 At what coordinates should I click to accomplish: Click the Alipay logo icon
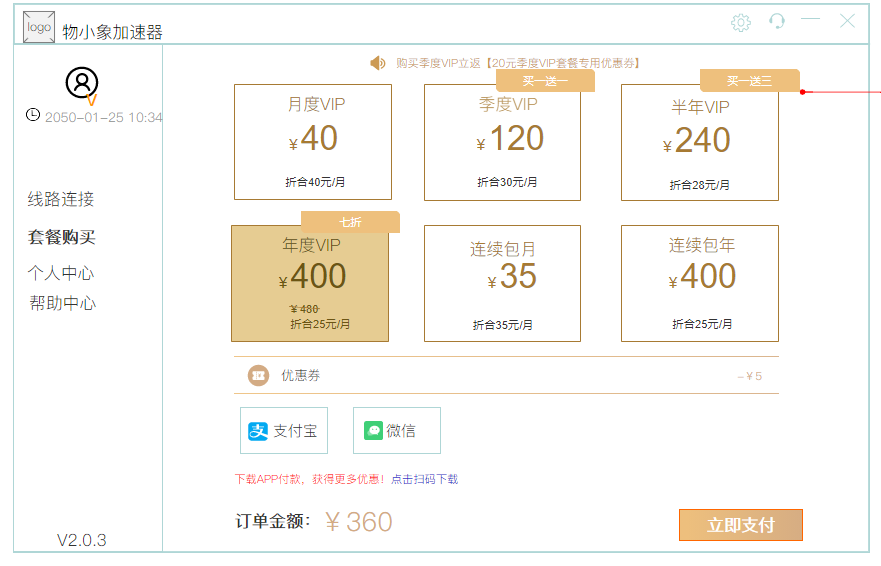pyautogui.click(x=258, y=431)
